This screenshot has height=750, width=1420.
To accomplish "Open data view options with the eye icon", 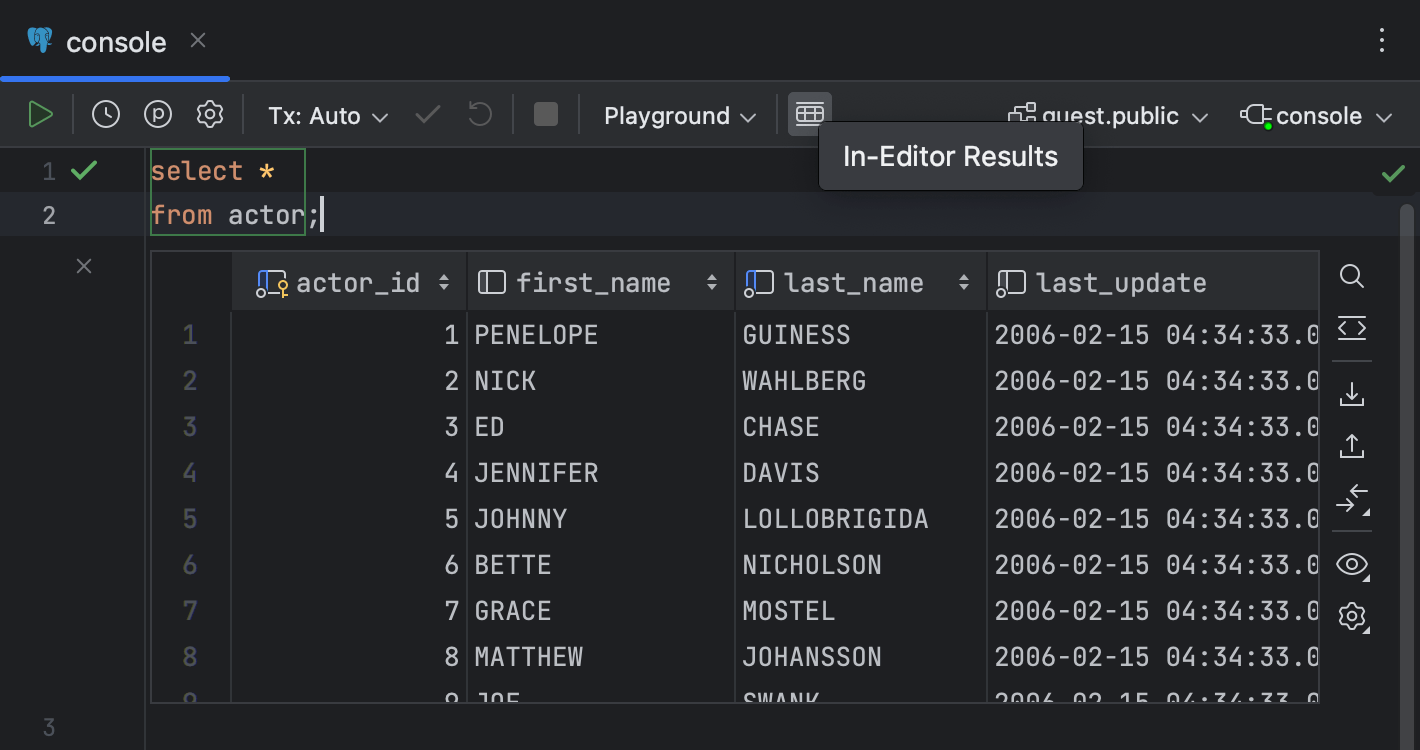I will coord(1352,564).
